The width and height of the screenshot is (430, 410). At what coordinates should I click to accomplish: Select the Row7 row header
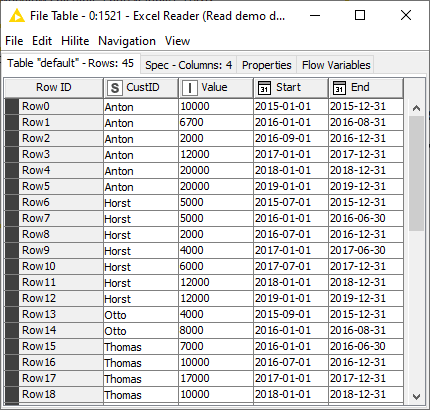(54, 219)
